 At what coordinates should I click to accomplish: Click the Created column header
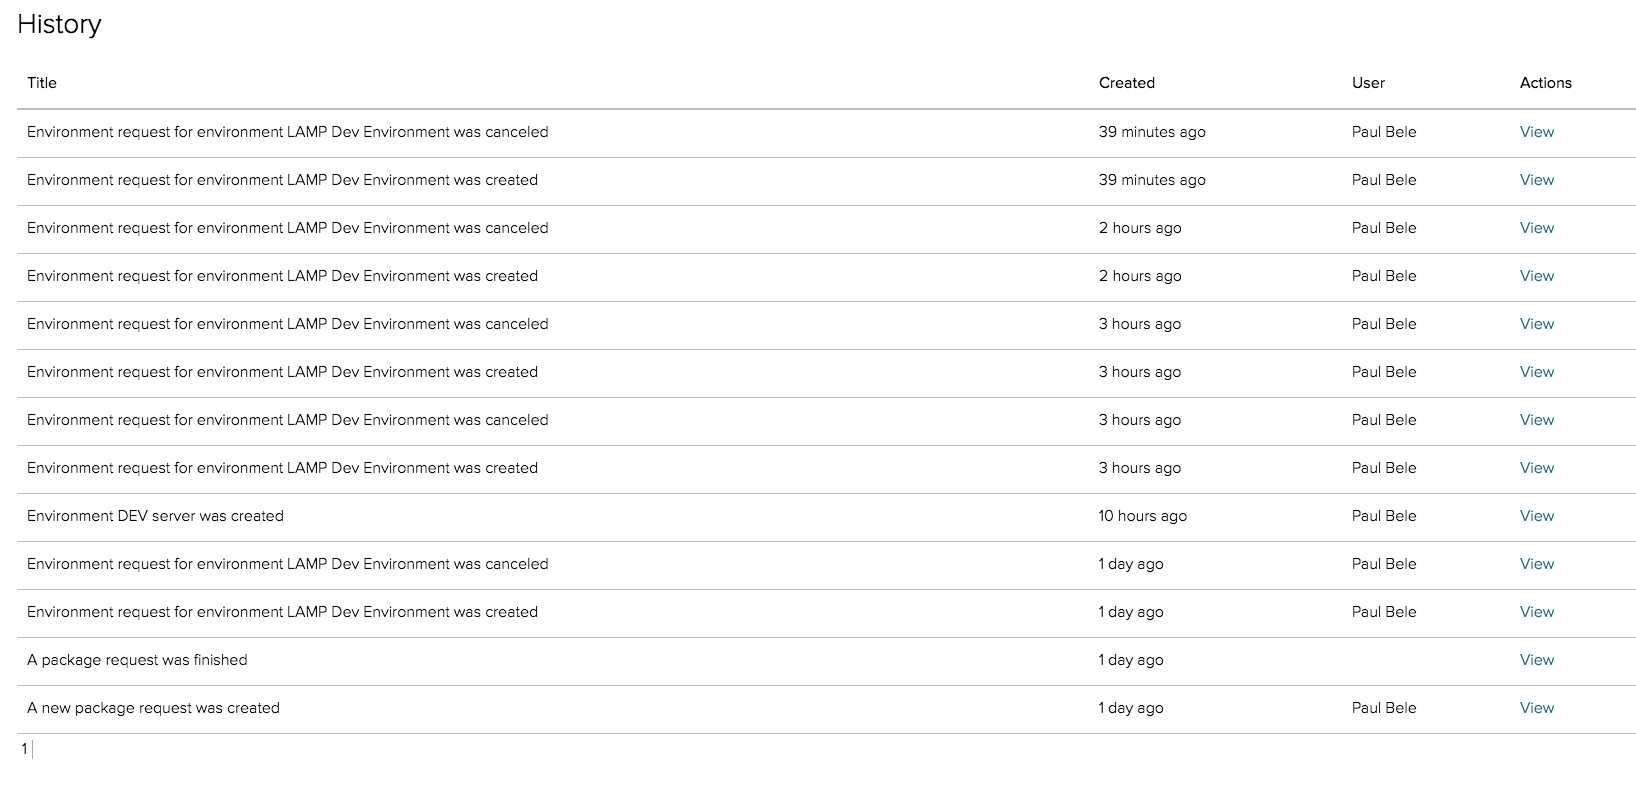pyautogui.click(x=1127, y=83)
